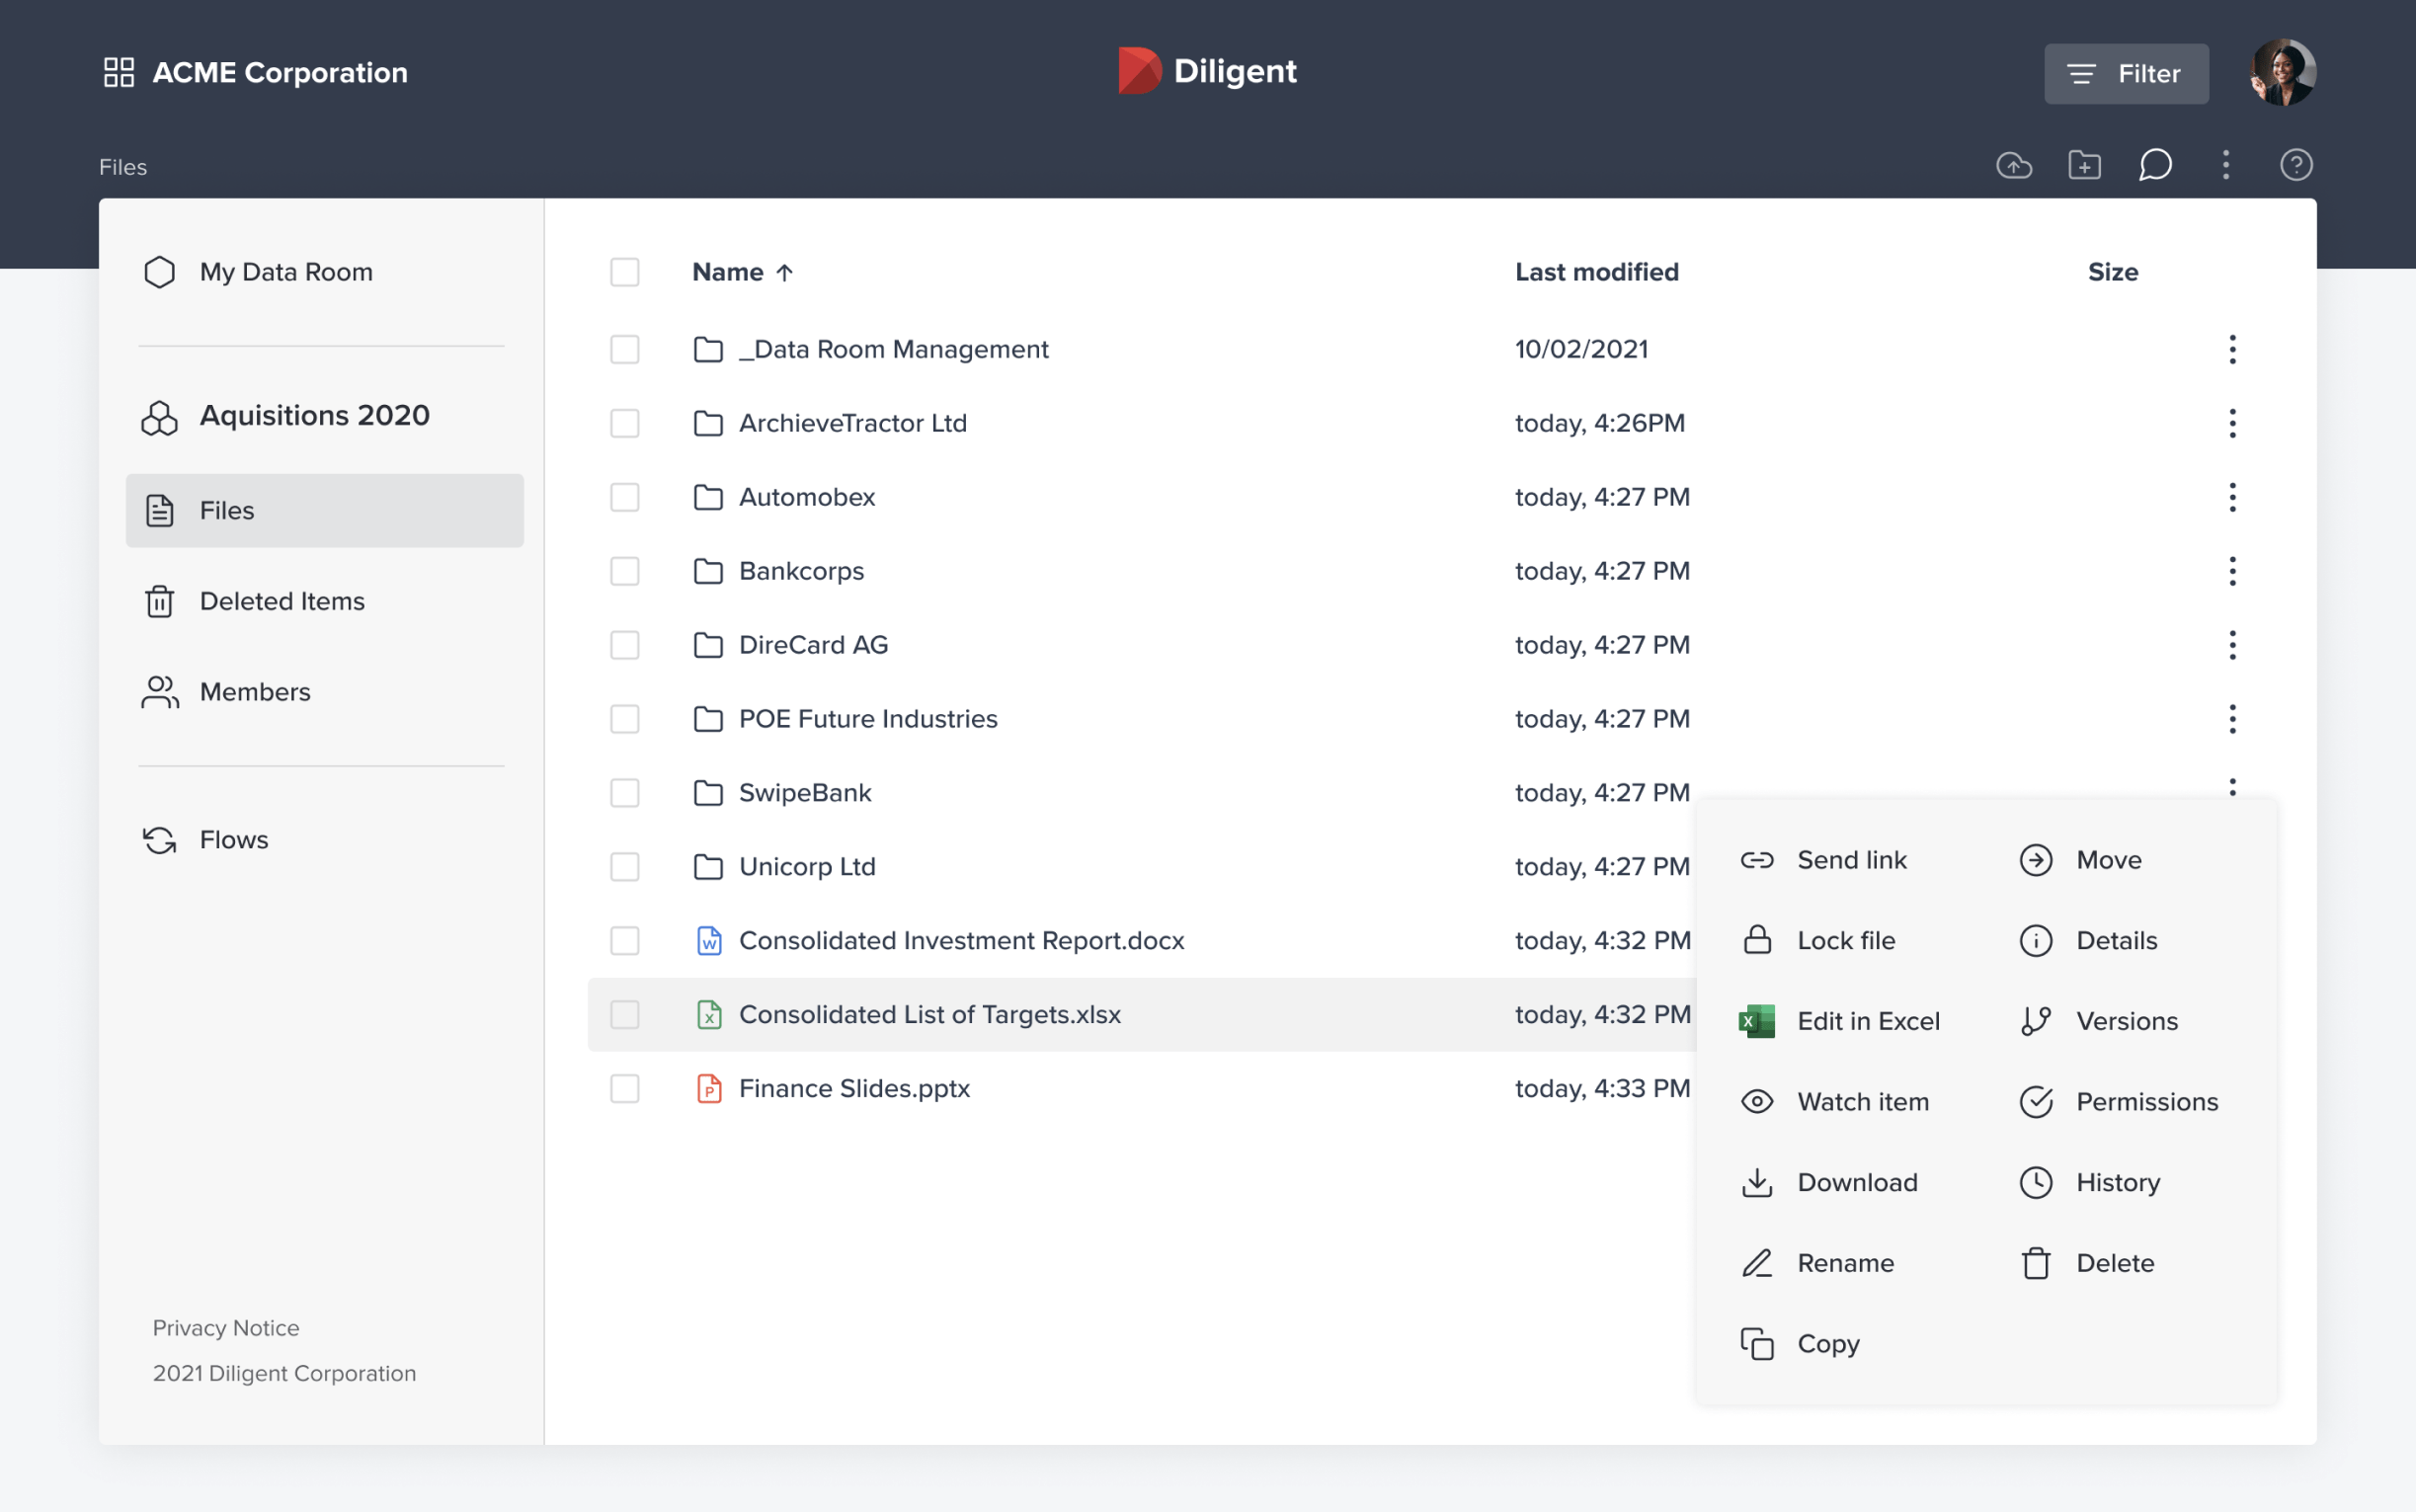Select the checkbox for the Automobex folder
Screen dimensions: 2416x1512
click(625, 497)
